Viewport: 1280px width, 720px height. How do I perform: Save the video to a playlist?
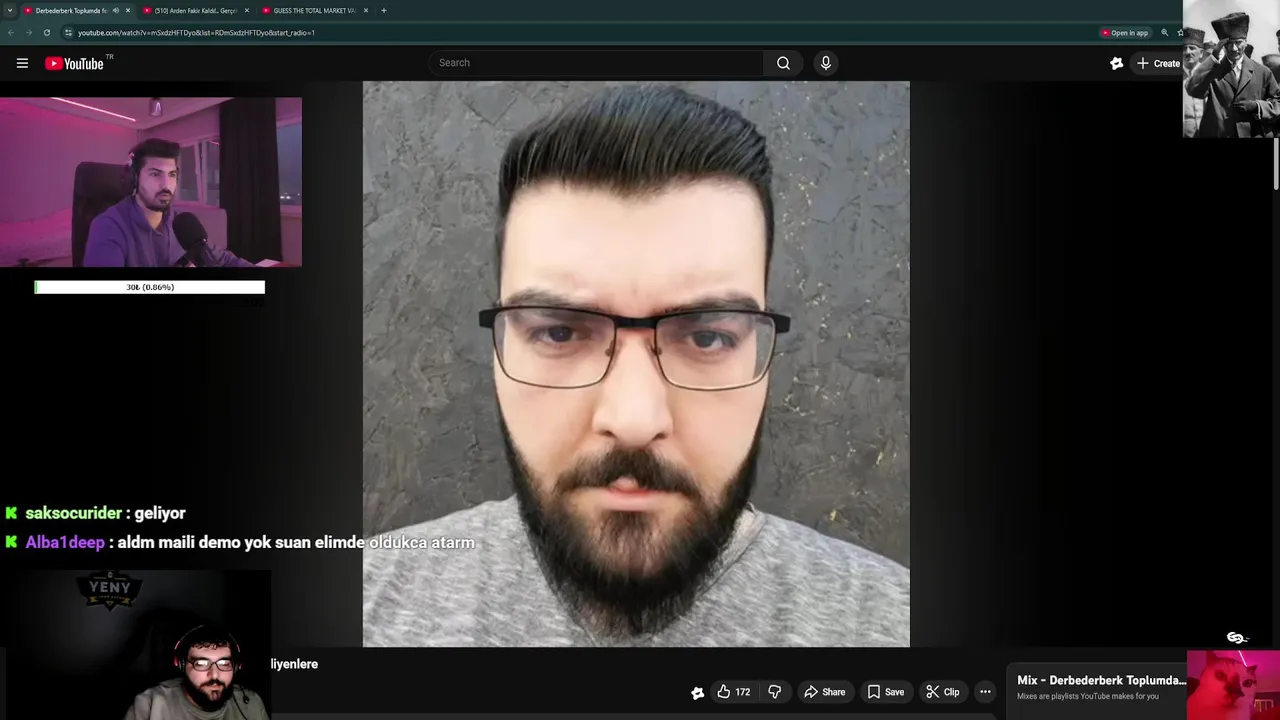(x=886, y=692)
